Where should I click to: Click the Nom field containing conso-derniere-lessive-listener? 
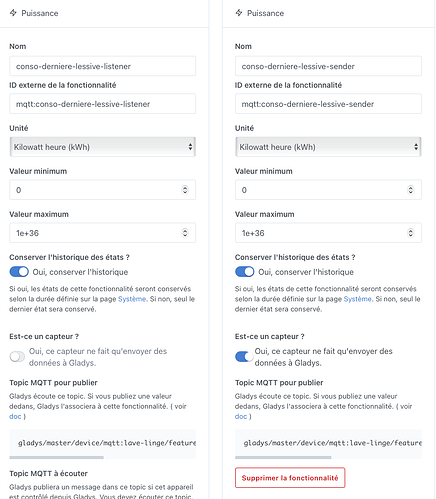pyautogui.click(x=102, y=66)
